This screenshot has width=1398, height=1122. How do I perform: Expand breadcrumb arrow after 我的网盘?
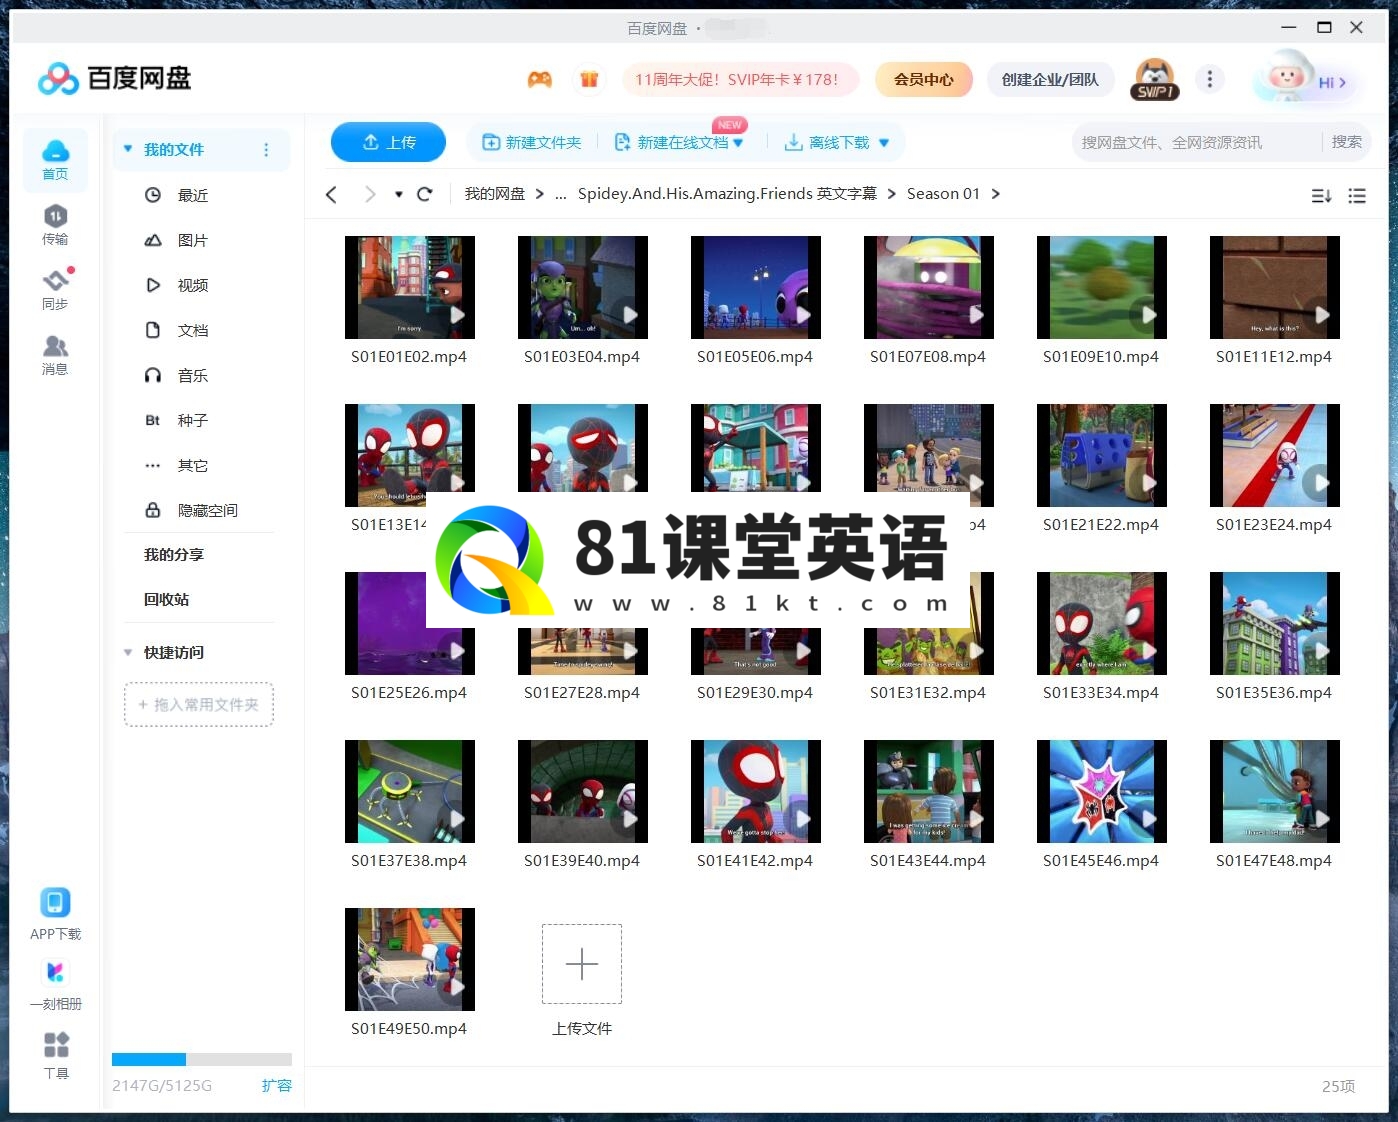pos(540,194)
